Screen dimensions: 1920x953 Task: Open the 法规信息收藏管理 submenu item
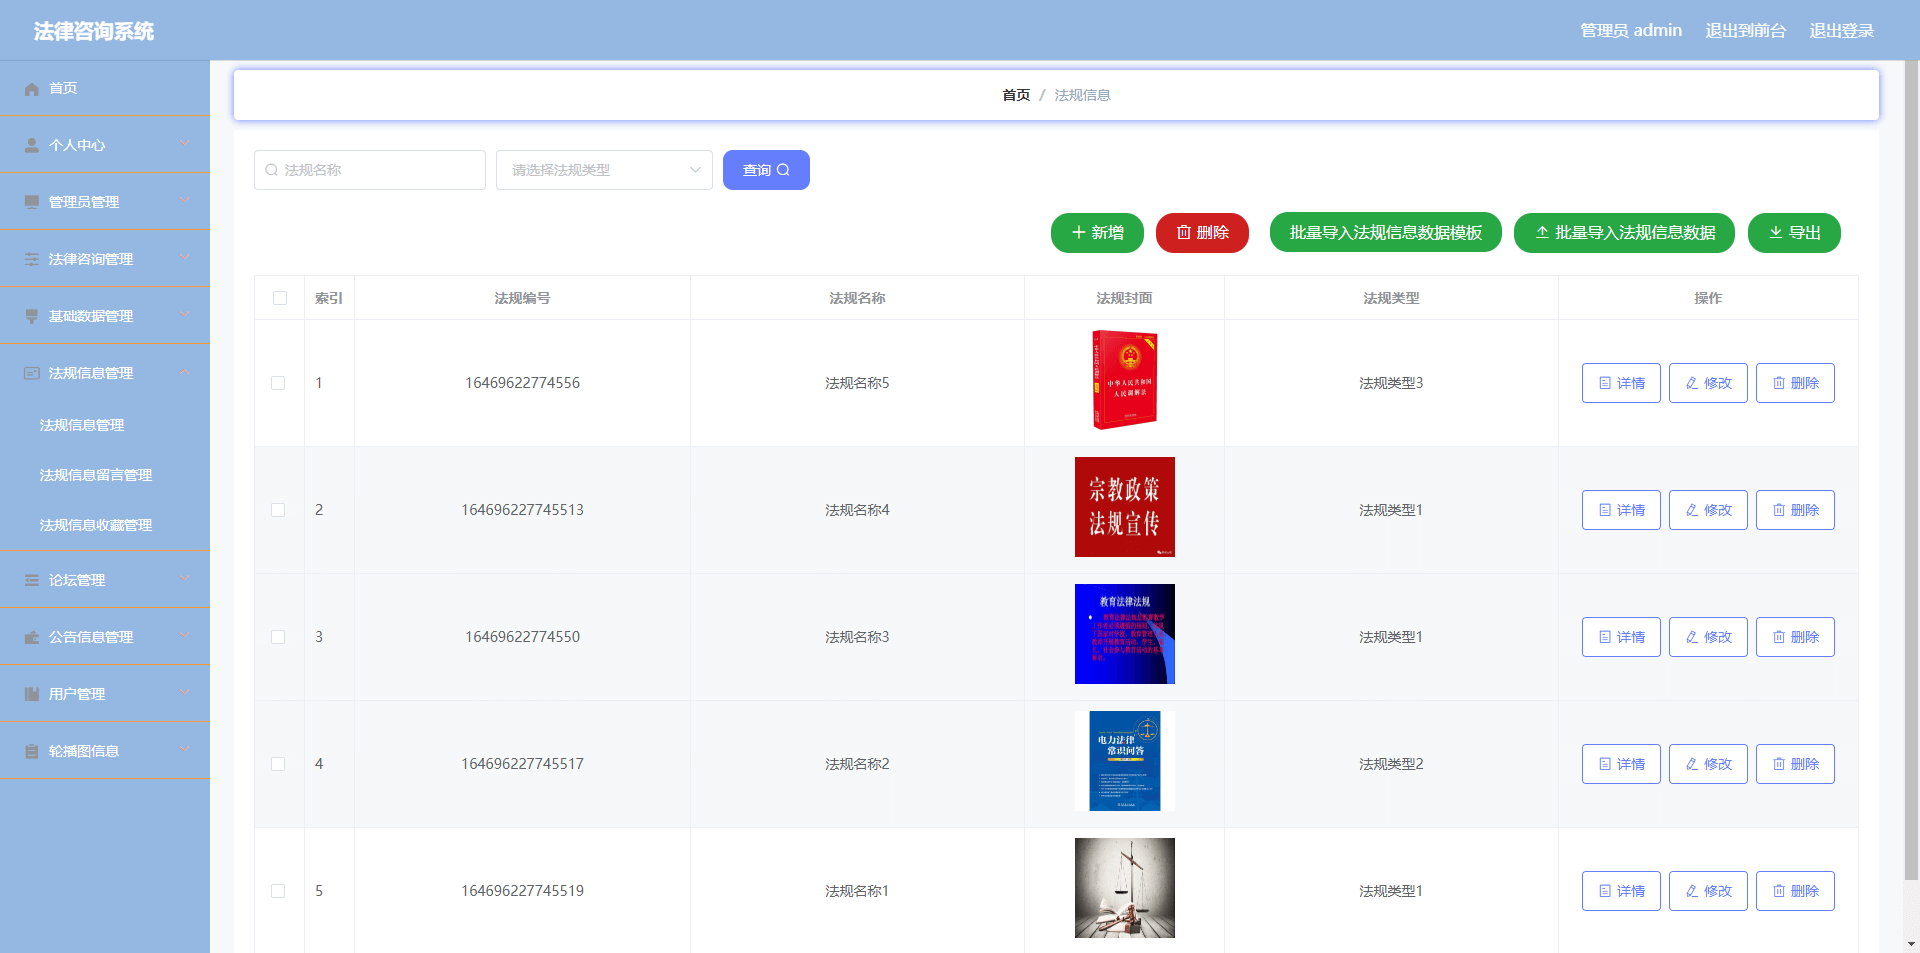(x=105, y=525)
